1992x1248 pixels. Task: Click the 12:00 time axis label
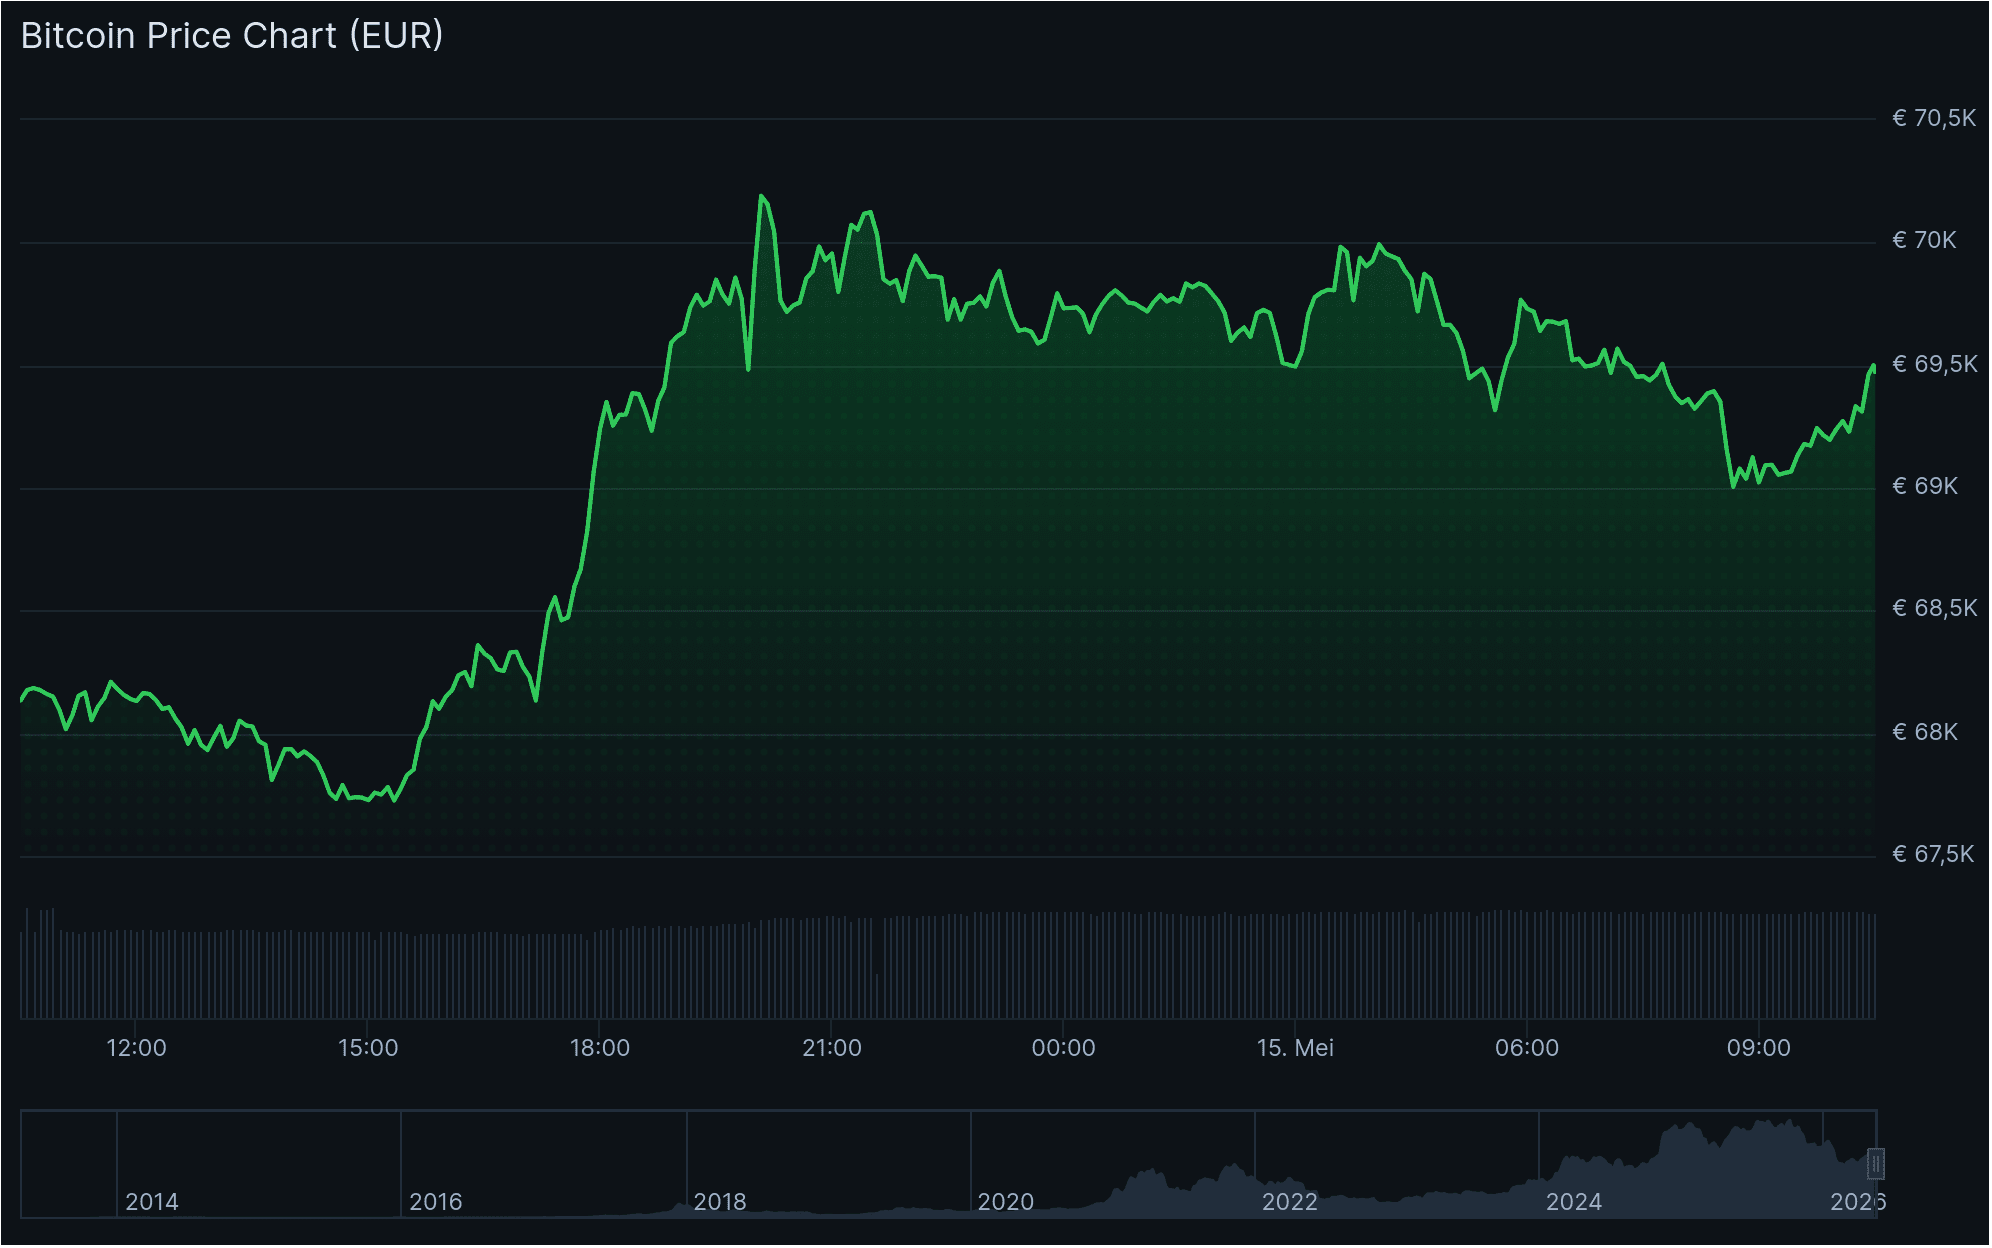point(136,1048)
